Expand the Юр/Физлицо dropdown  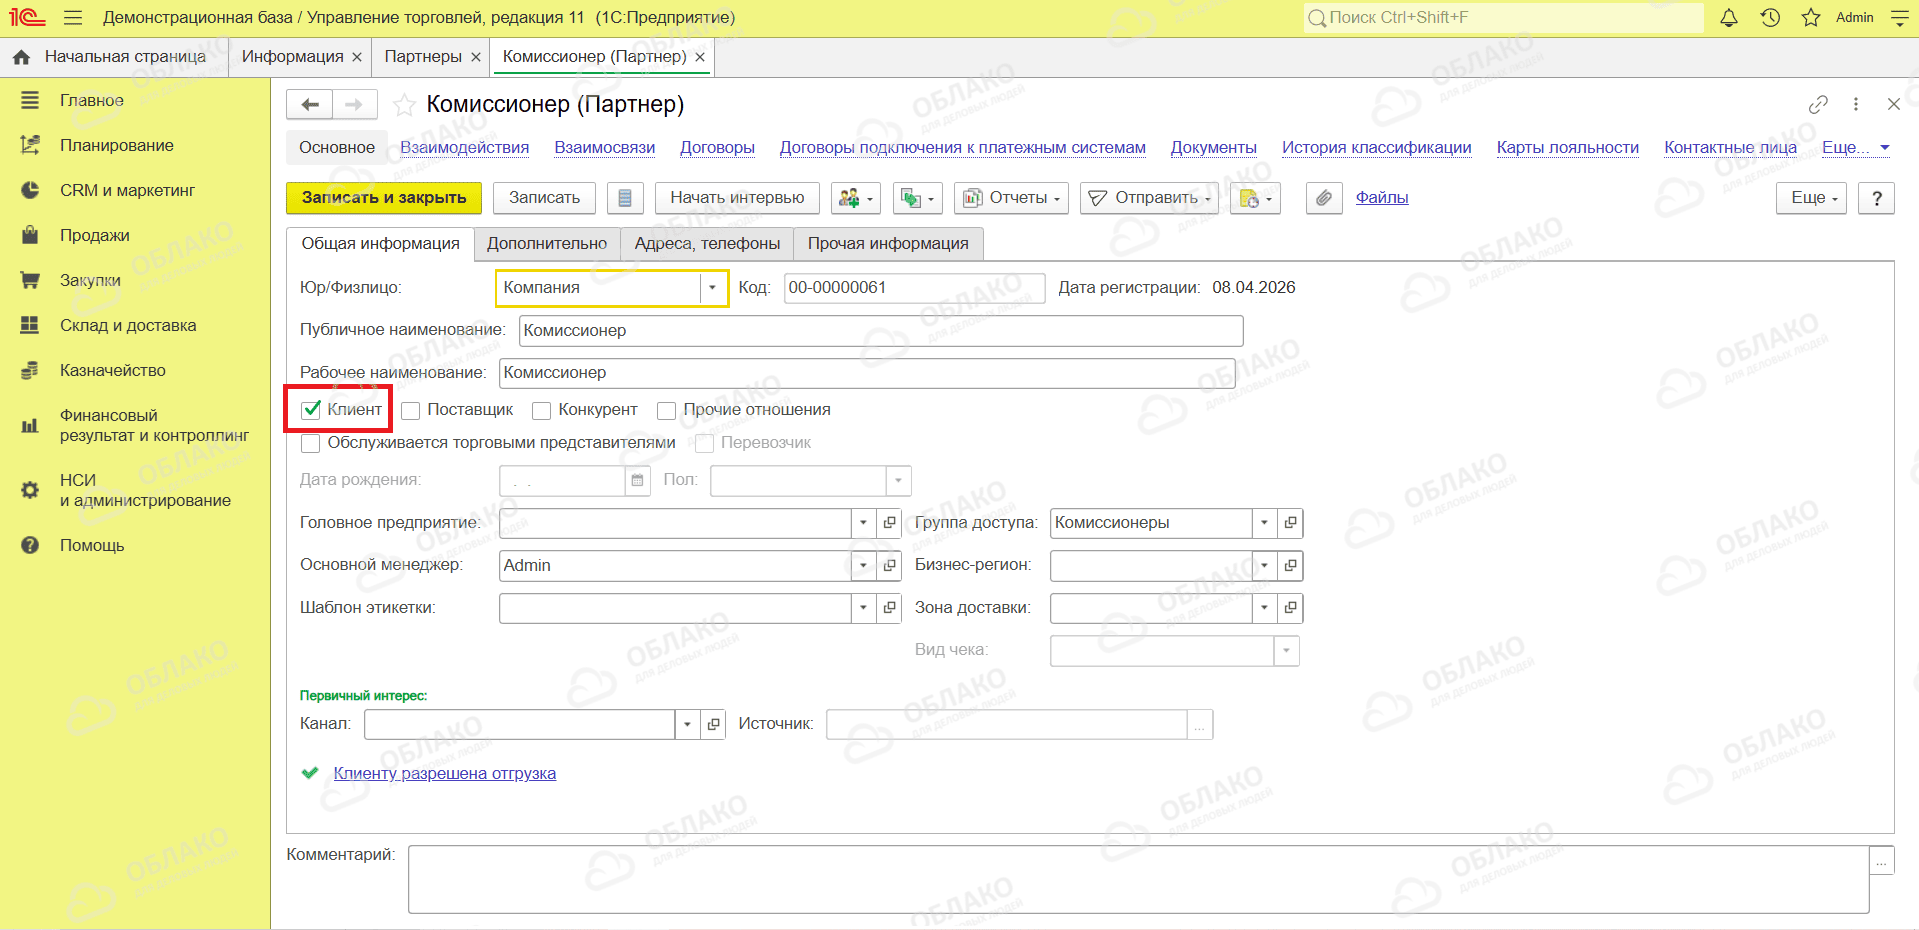(x=712, y=288)
